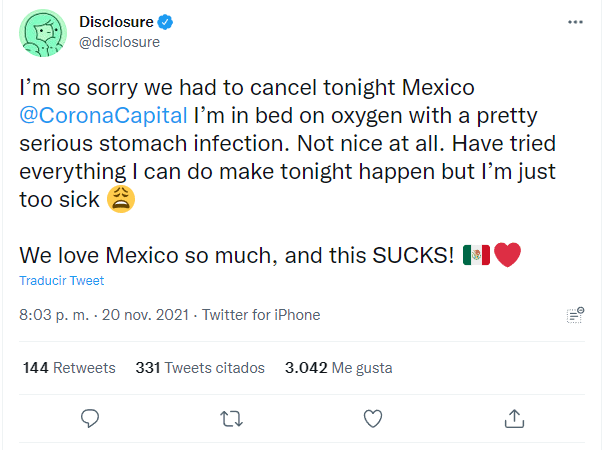Screen dimensions: 607x450
Task: Click Traducir Tweet to translate
Action: pyautogui.click(x=62, y=281)
